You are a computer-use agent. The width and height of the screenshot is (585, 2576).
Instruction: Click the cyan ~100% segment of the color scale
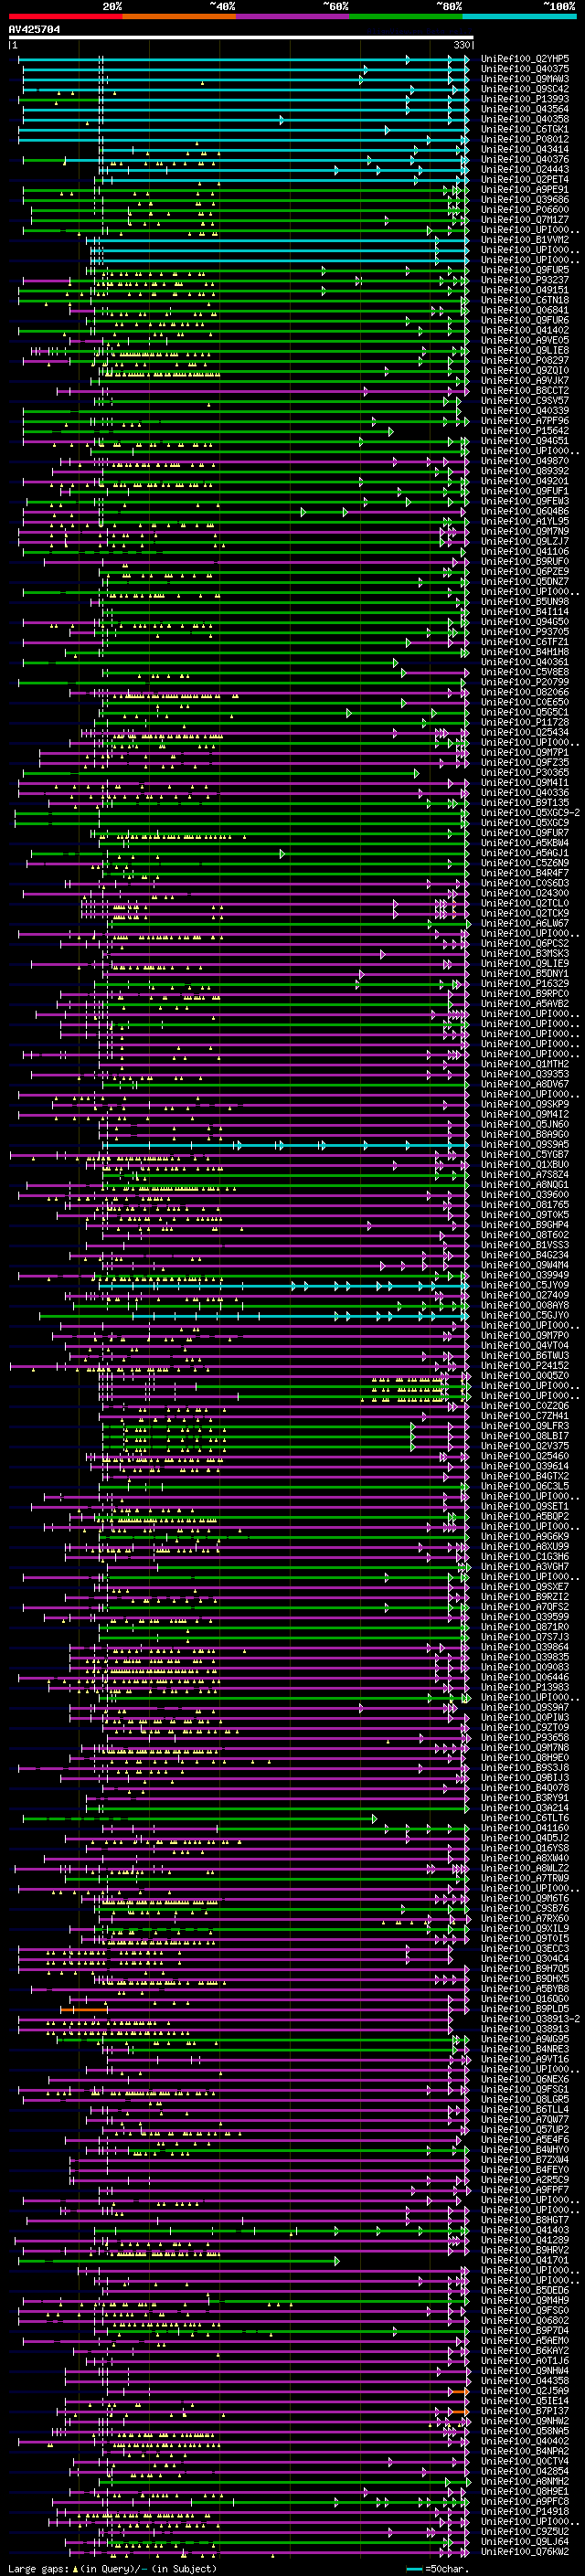519,16
